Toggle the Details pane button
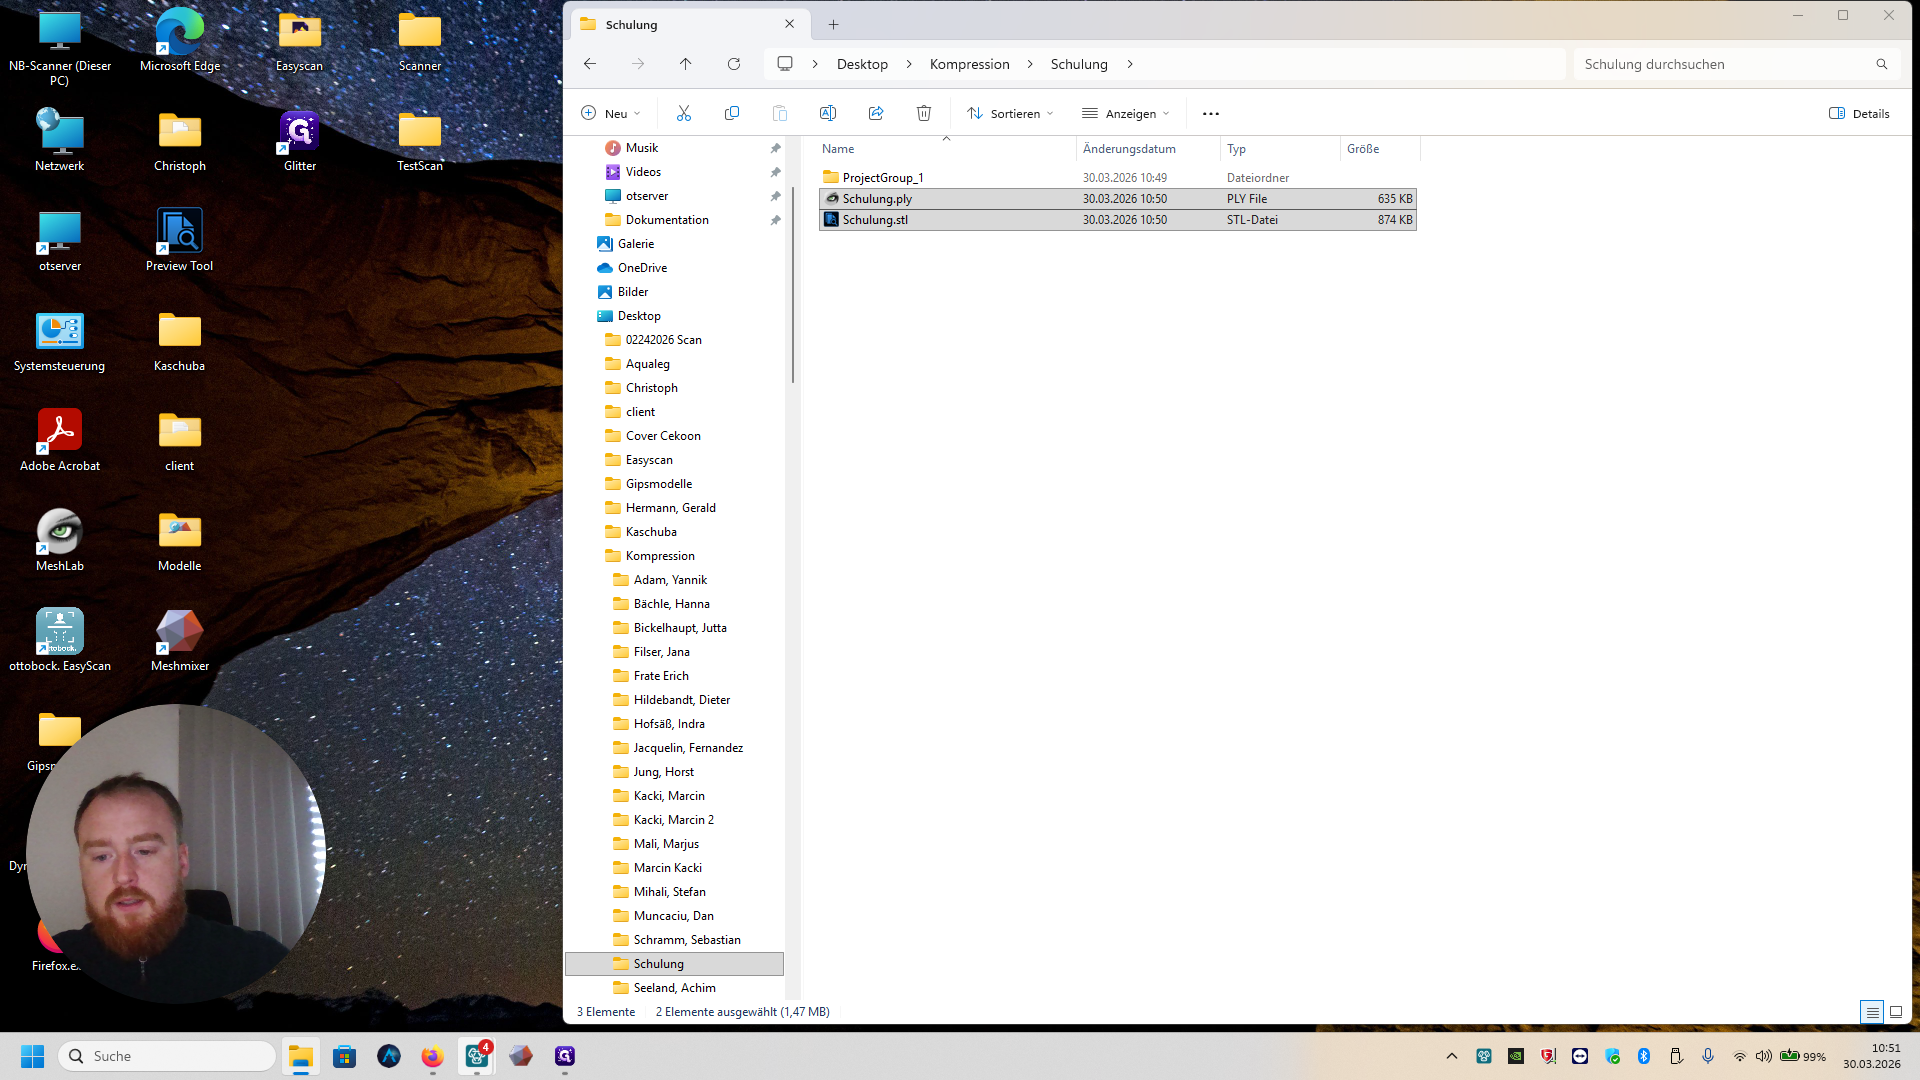 tap(1859, 113)
